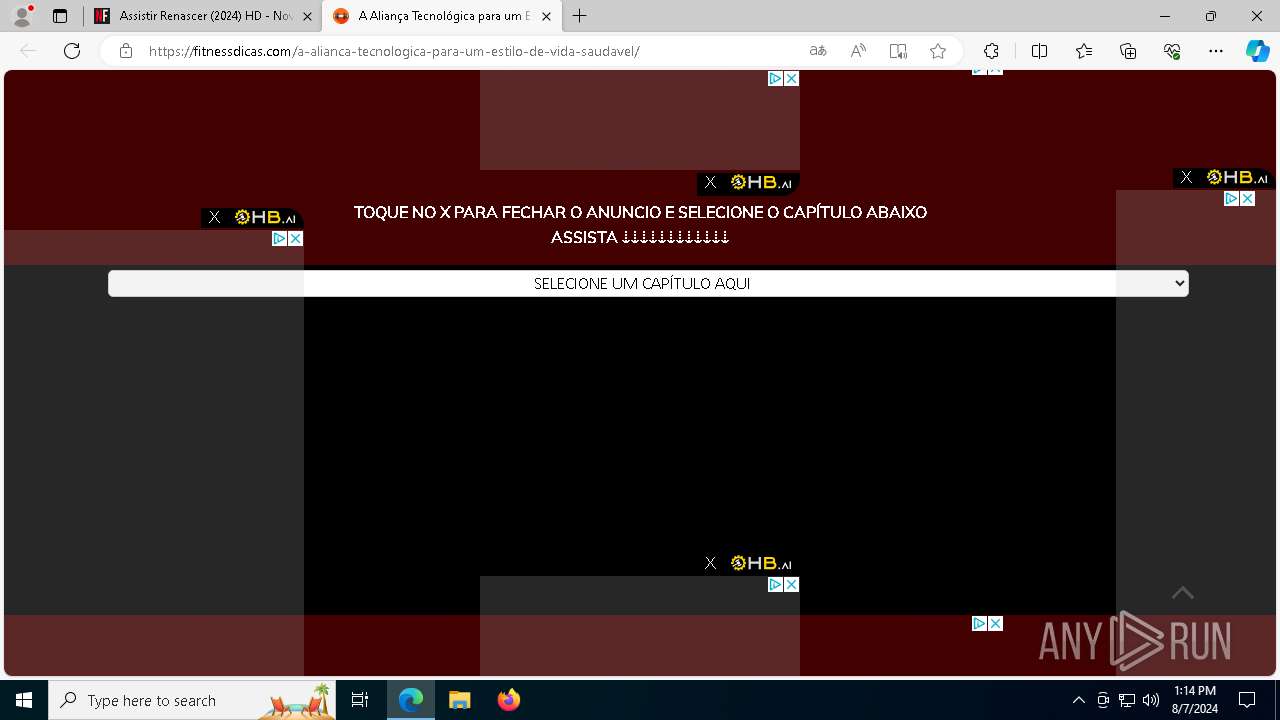Open a new browser tab
The width and height of the screenshot is (1280, 720).
click(580, 16)
